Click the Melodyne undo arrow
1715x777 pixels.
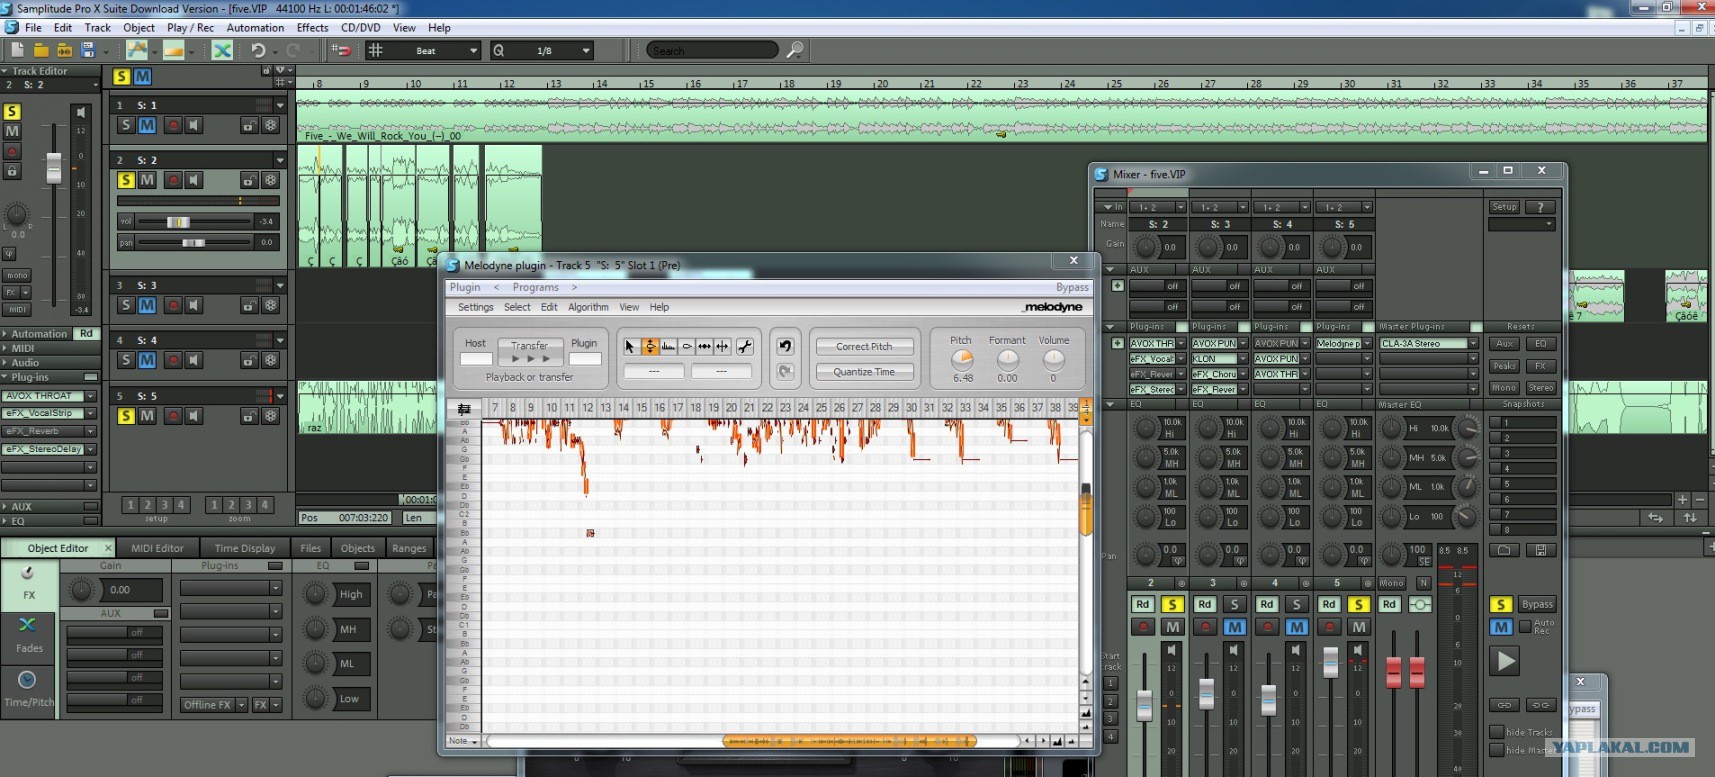pos(785,346)
